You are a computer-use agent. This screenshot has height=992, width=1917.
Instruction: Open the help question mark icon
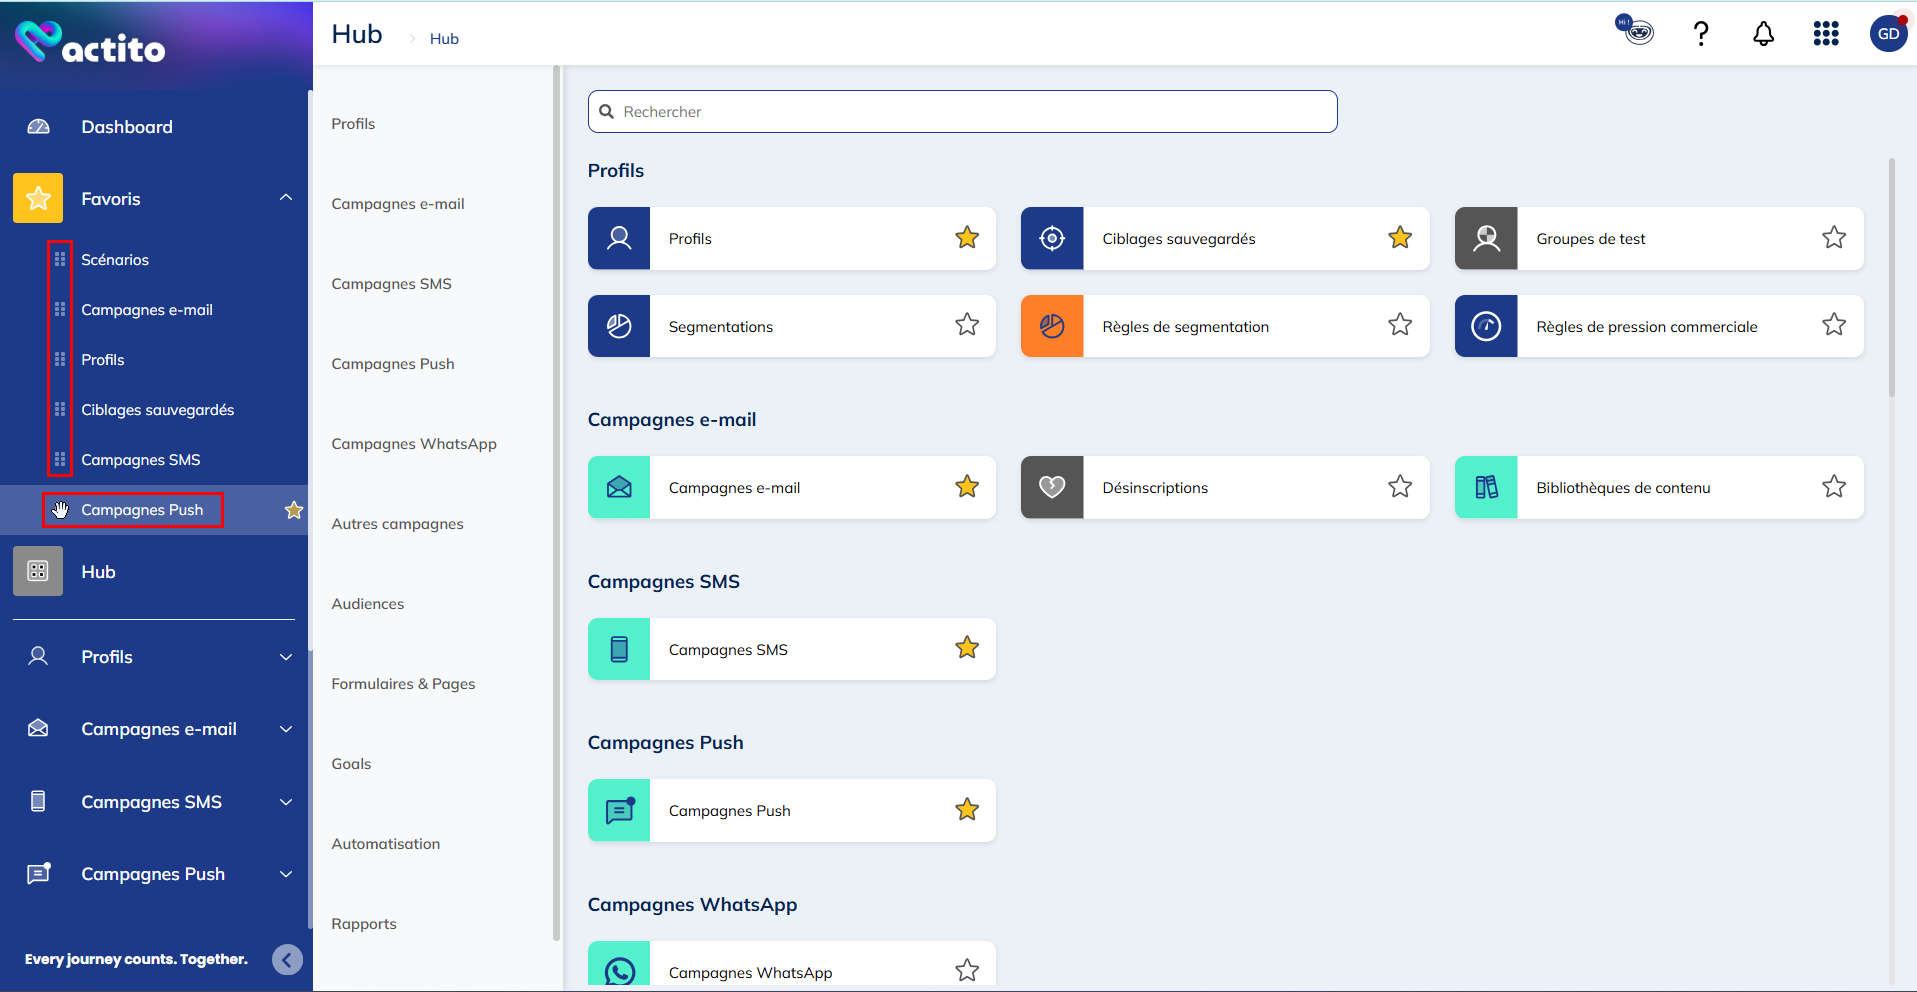[x=1700, y=34]
